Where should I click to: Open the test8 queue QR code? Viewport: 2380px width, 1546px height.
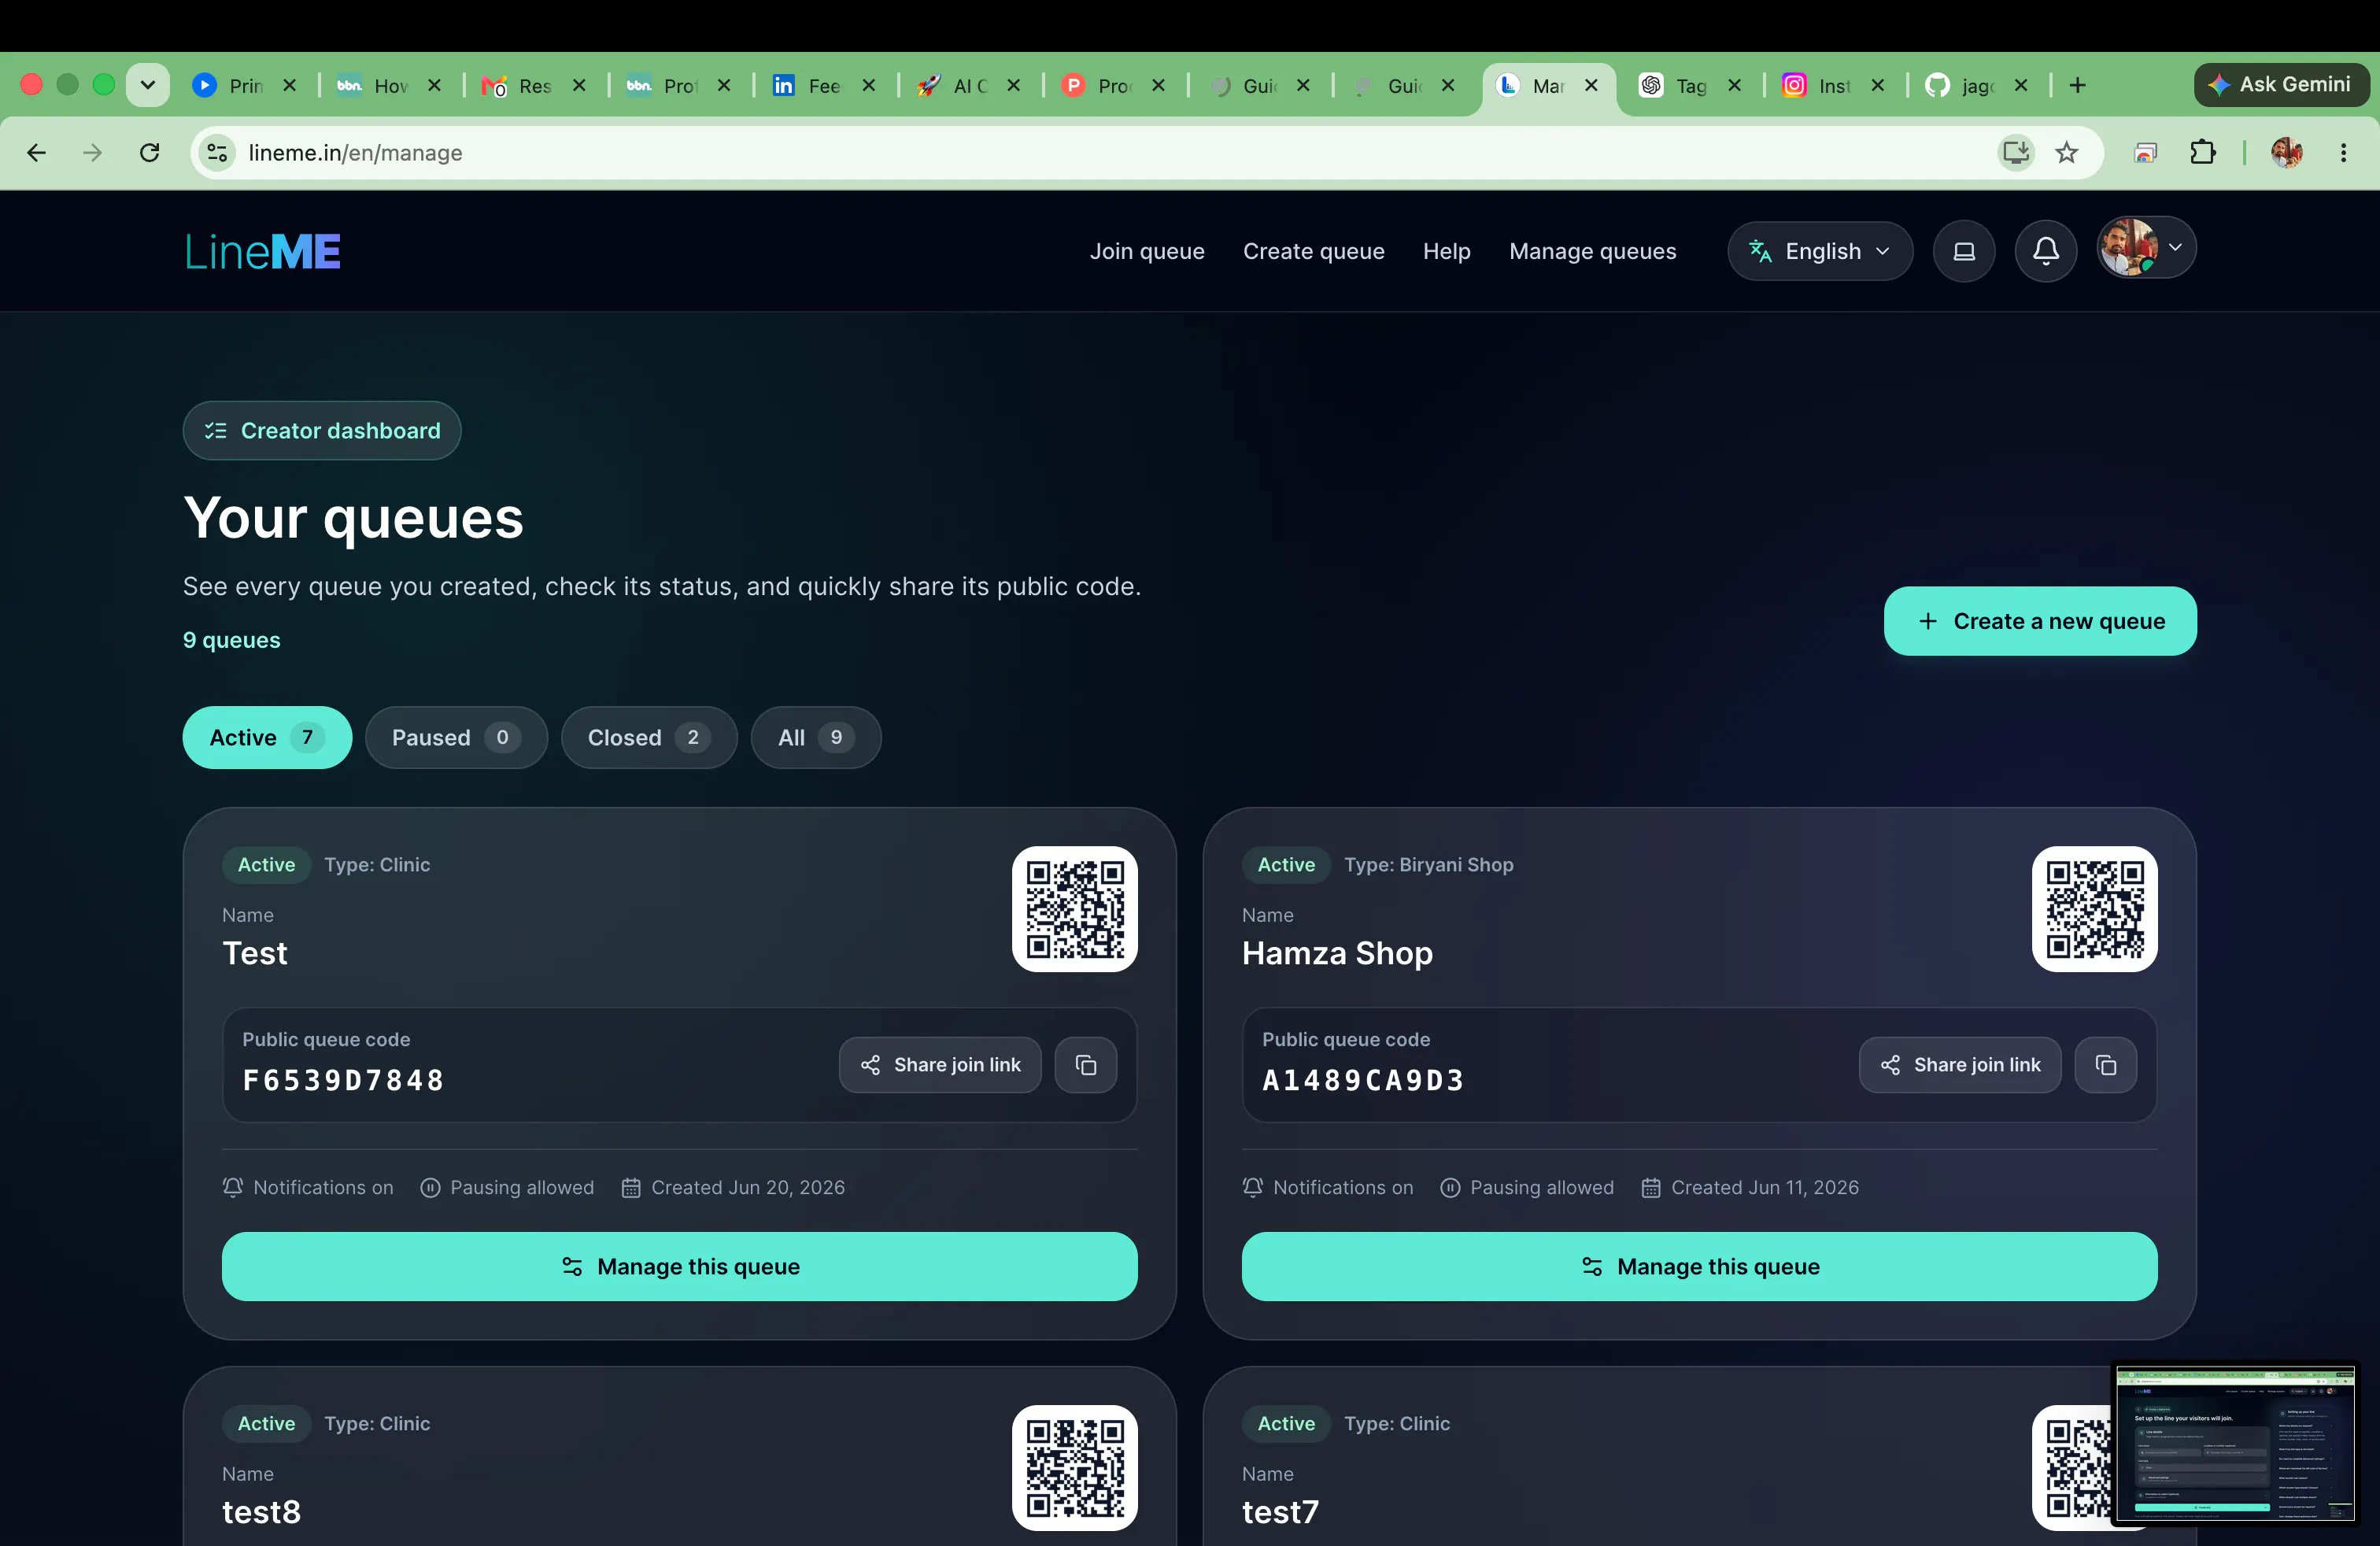tap(1075, 1468)
